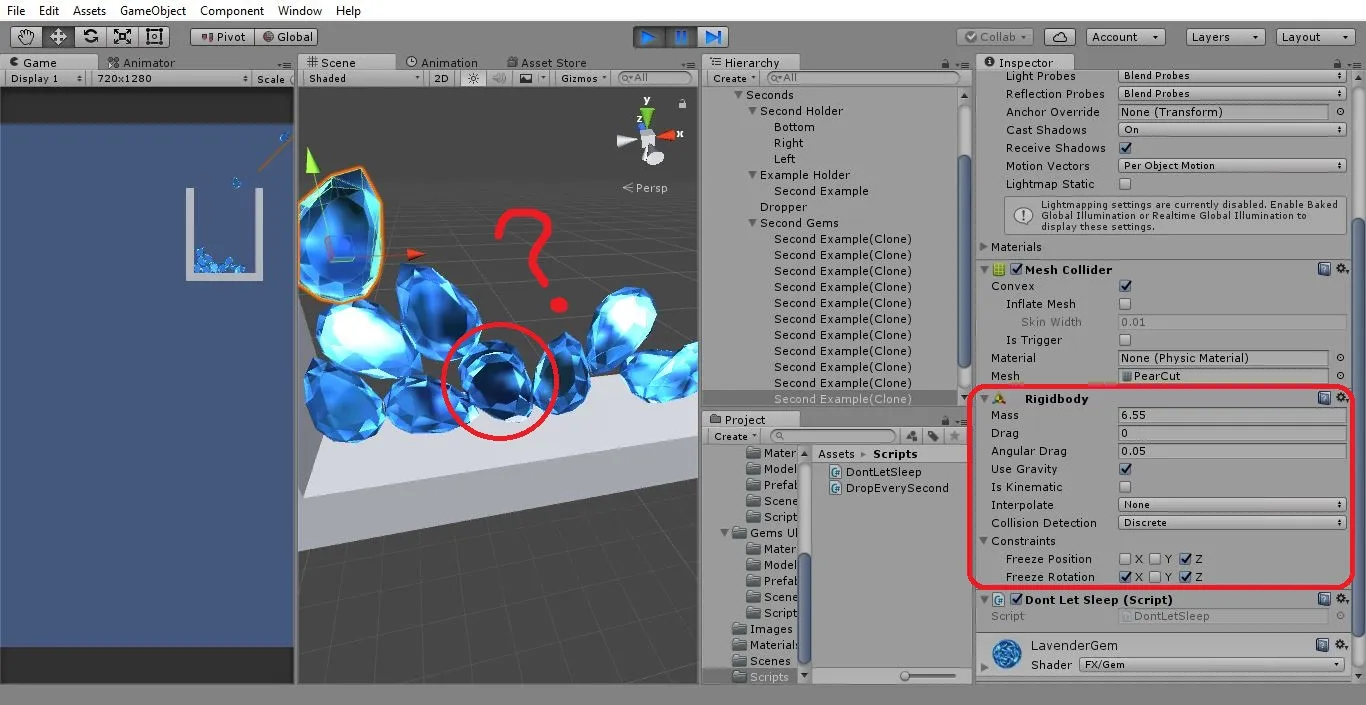Select the Rotate tool

click(91, 37)
